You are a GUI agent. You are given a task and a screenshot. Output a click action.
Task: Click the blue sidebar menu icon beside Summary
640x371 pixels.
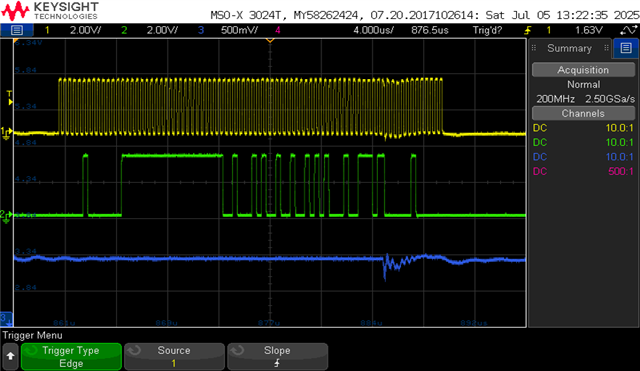[626, 48]
